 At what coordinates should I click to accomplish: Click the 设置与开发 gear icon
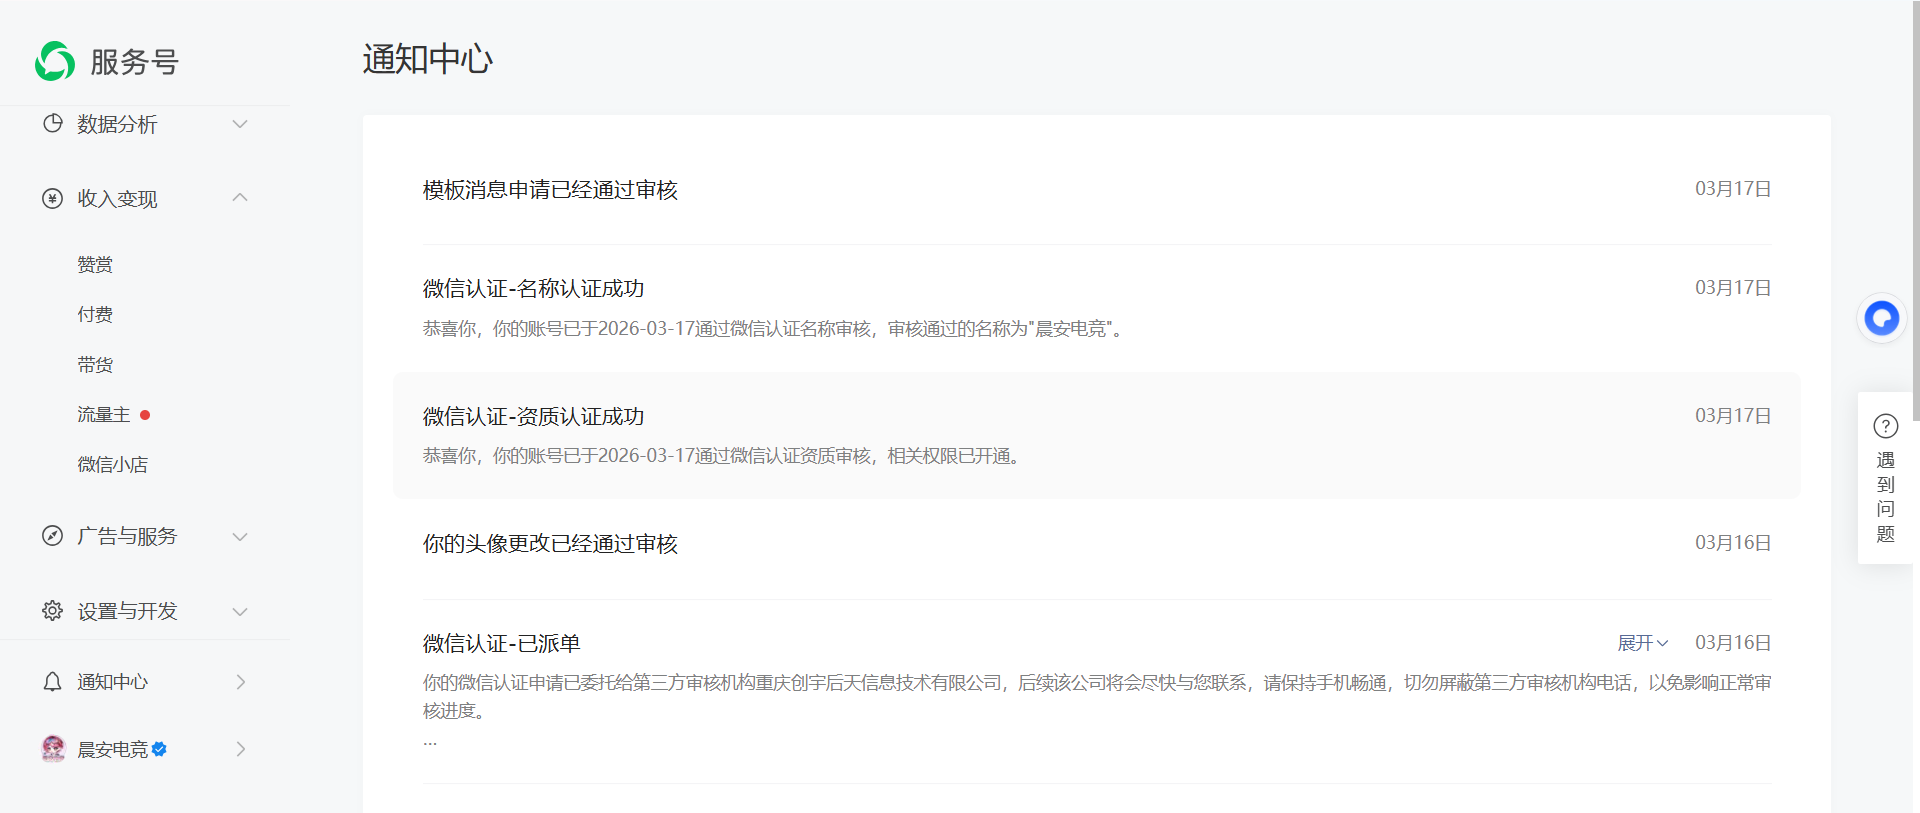(53, 610)
